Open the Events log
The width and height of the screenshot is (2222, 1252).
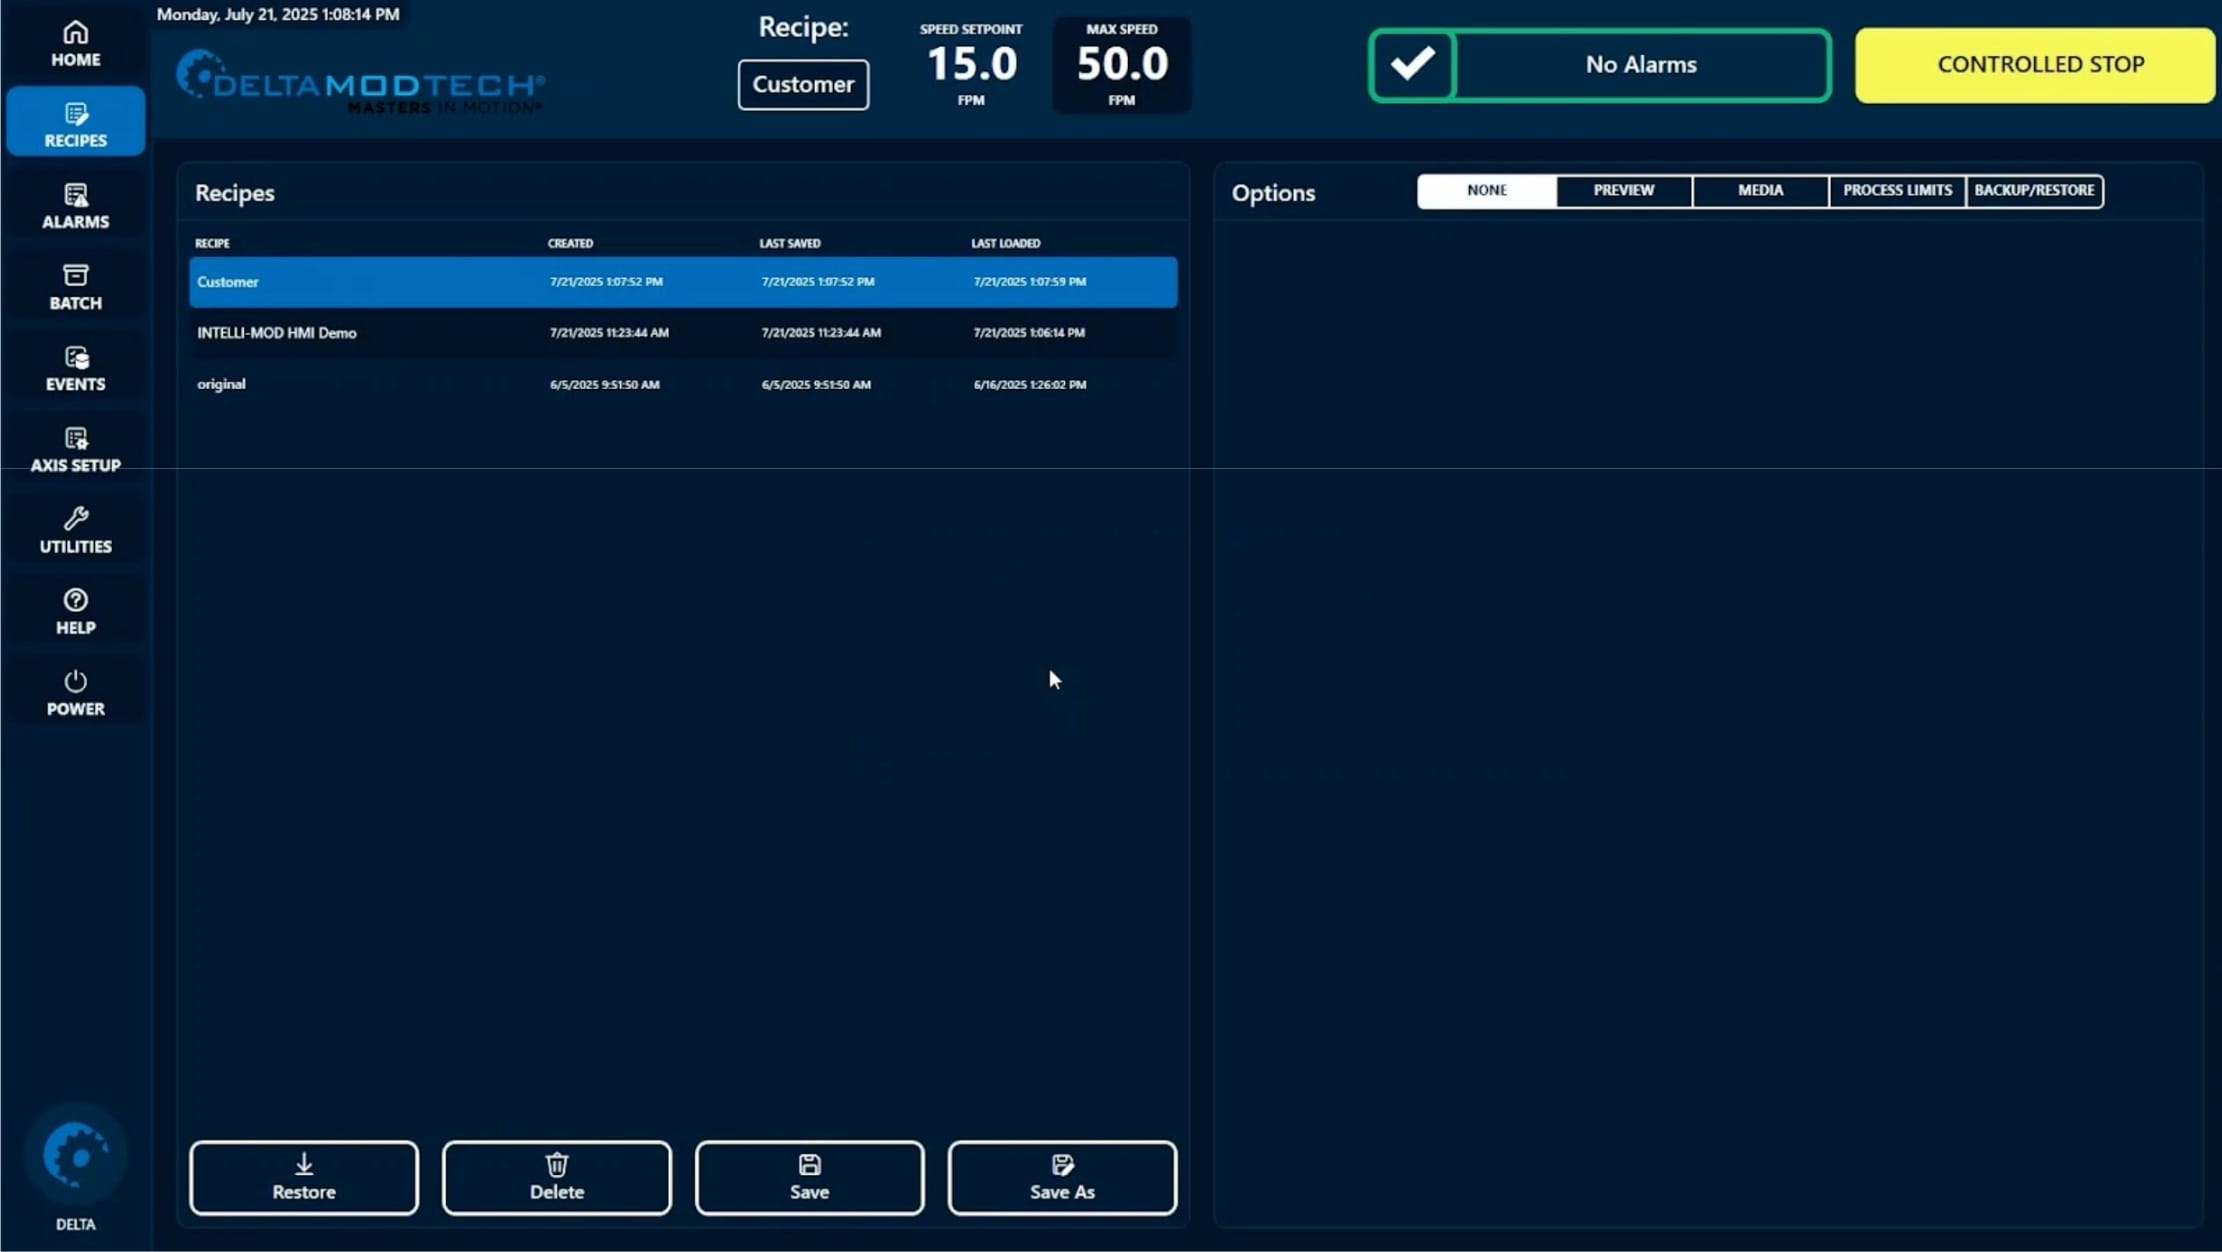click(x=75, y=368)
